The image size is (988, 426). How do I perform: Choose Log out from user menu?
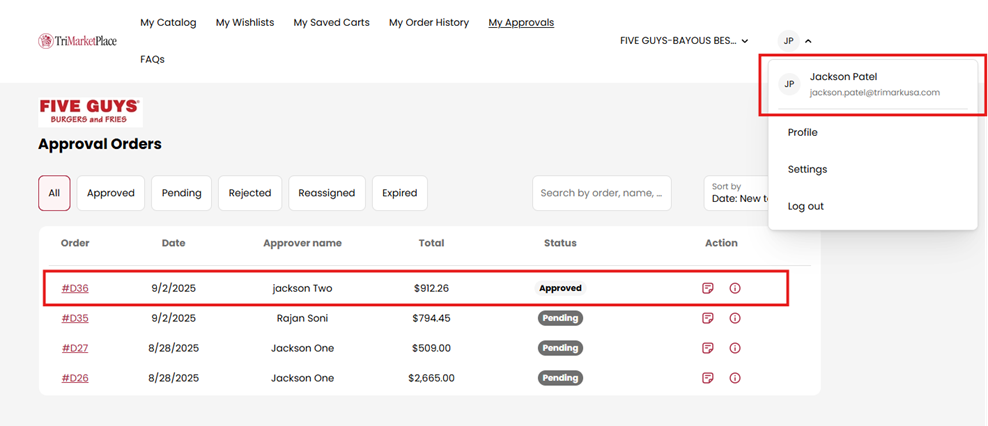(x=806, y=206)
